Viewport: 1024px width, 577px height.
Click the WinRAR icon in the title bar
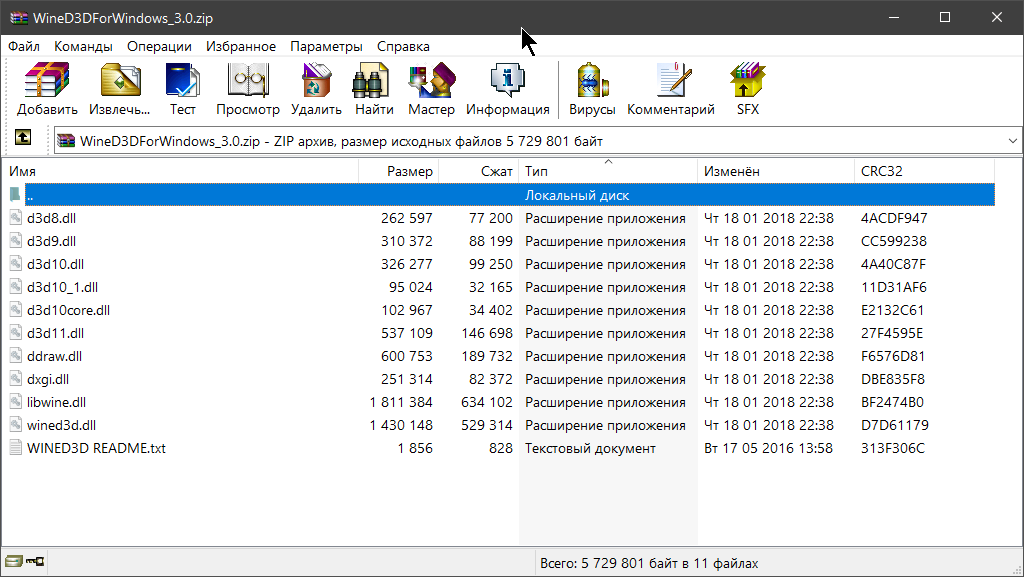19,18
